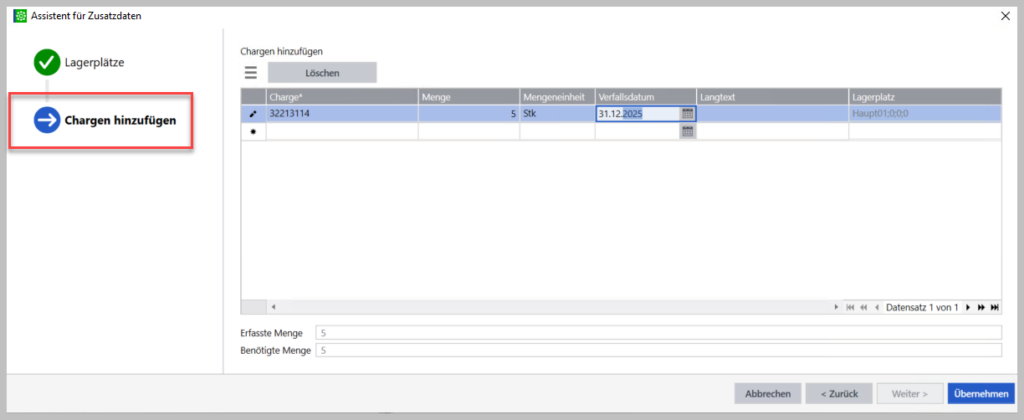Viewport: 1024px width, 420px height.
Task: Click Übernehmen to apply the batches
Action: click(x=980, y=393)
